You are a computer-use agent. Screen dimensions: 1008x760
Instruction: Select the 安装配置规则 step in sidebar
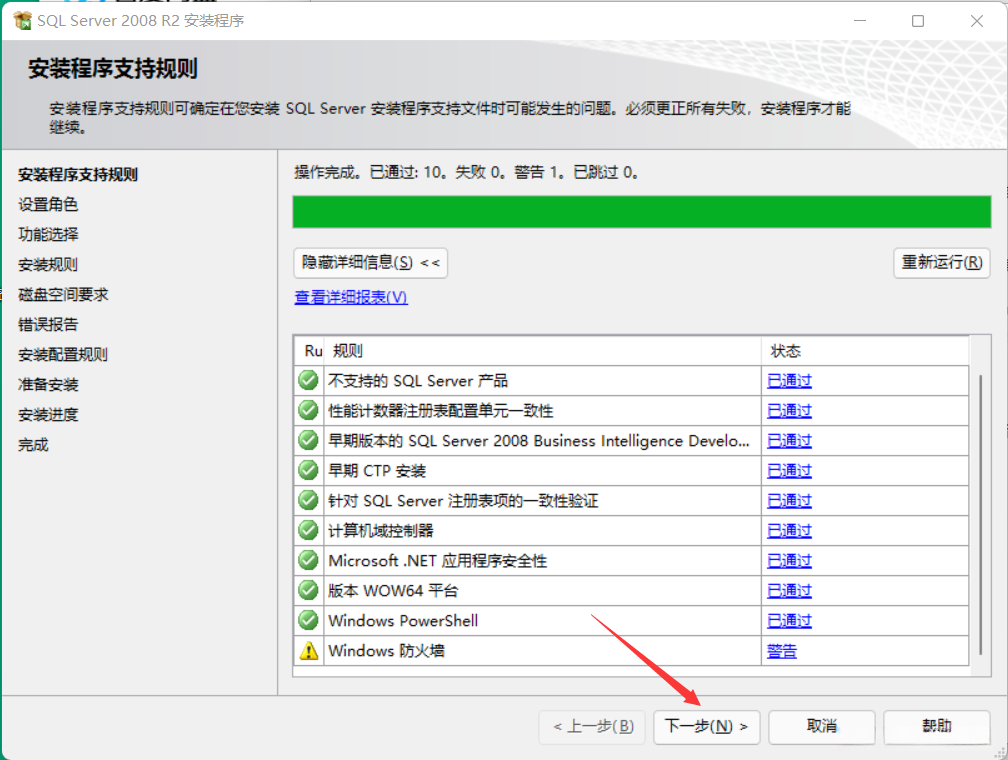point(63,354)
